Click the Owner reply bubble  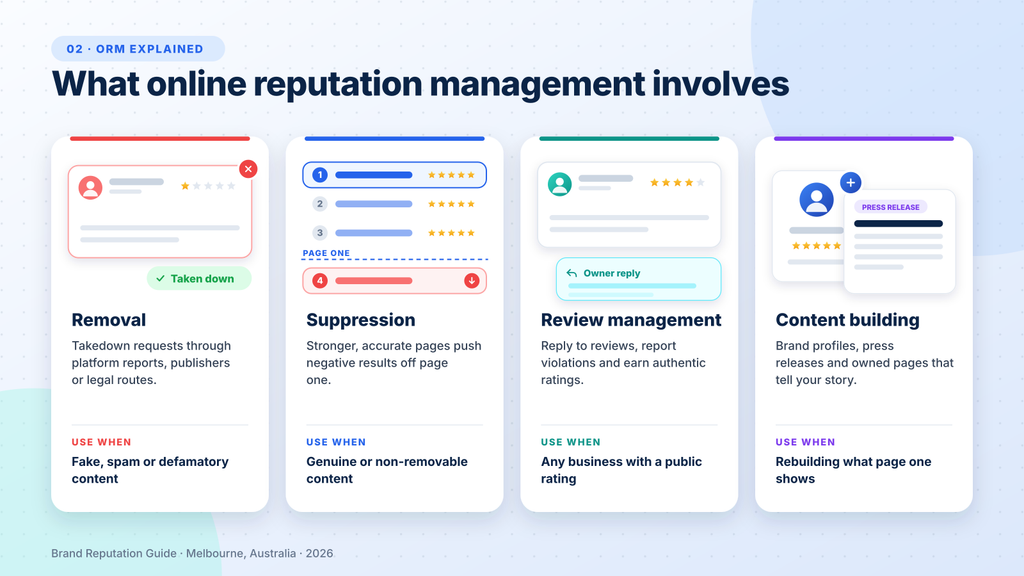pos(639,279)
